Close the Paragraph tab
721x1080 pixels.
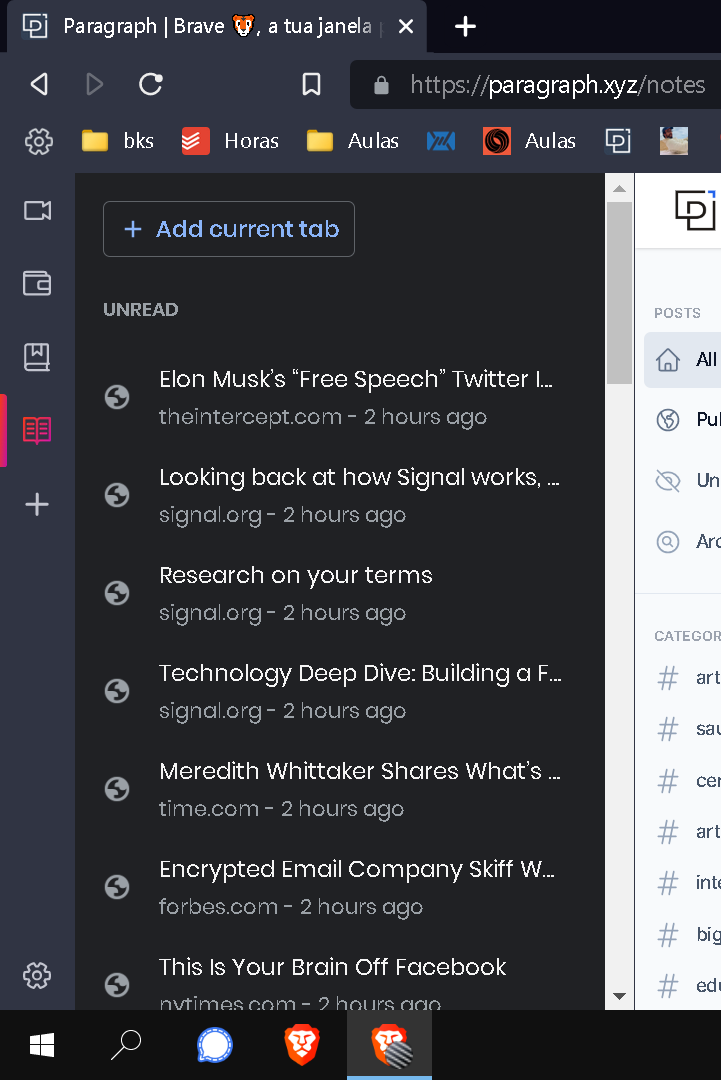click(406, 27)
